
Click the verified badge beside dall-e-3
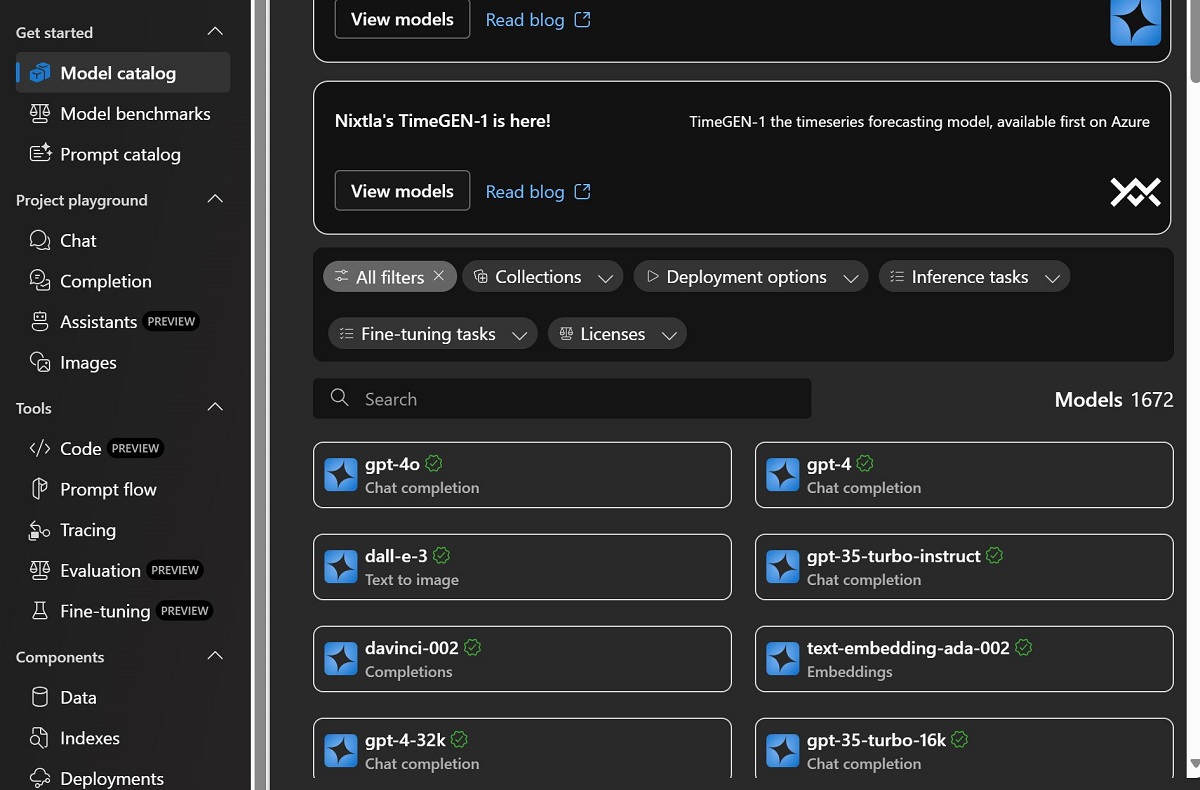441,555
